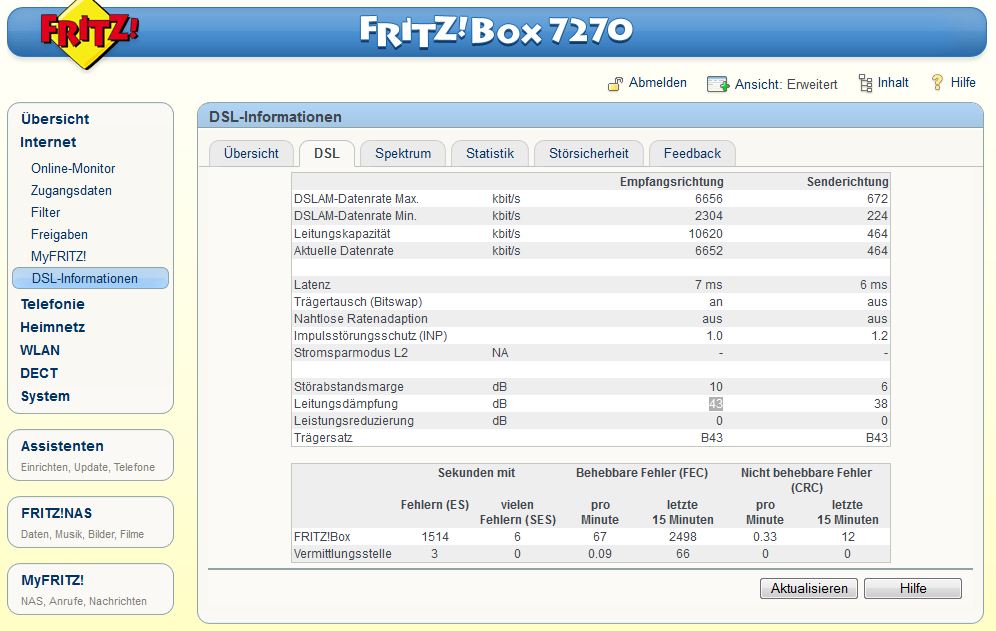Click the Trägersatz label
The width and height of the screenshot is (996, 631).
(323, 438)
